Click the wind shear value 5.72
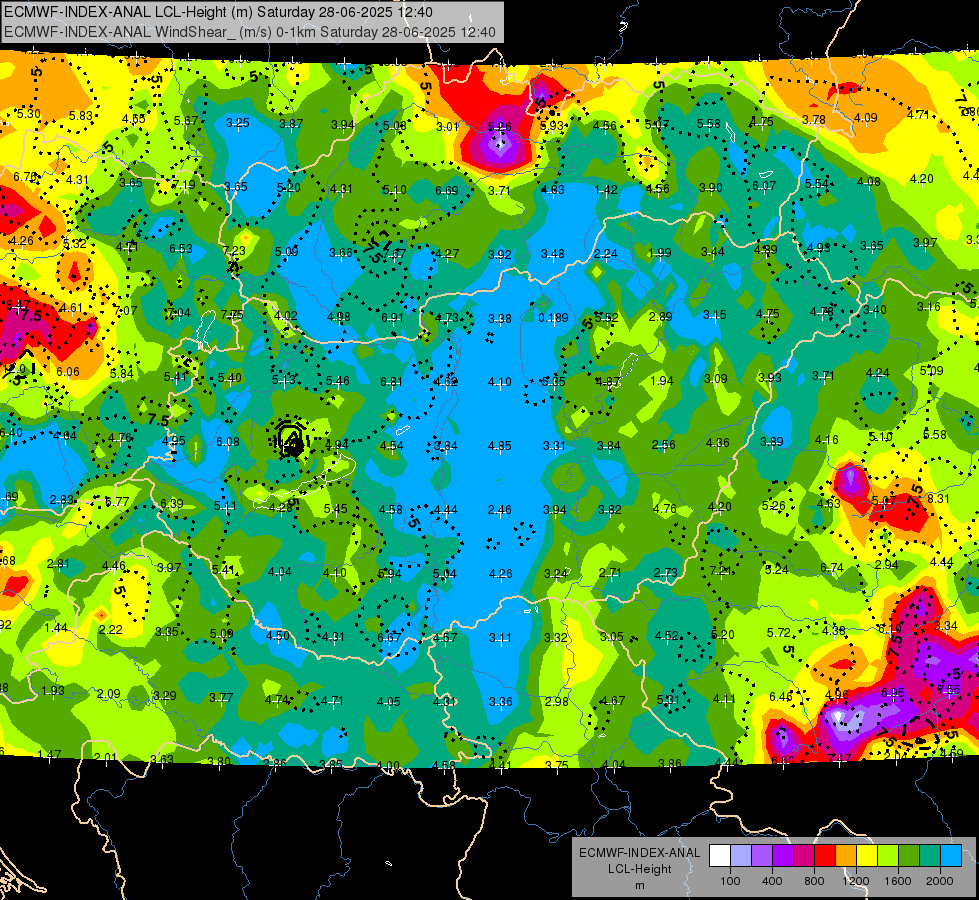The width and height of the screenshot is (979, 900). point(779,633)
